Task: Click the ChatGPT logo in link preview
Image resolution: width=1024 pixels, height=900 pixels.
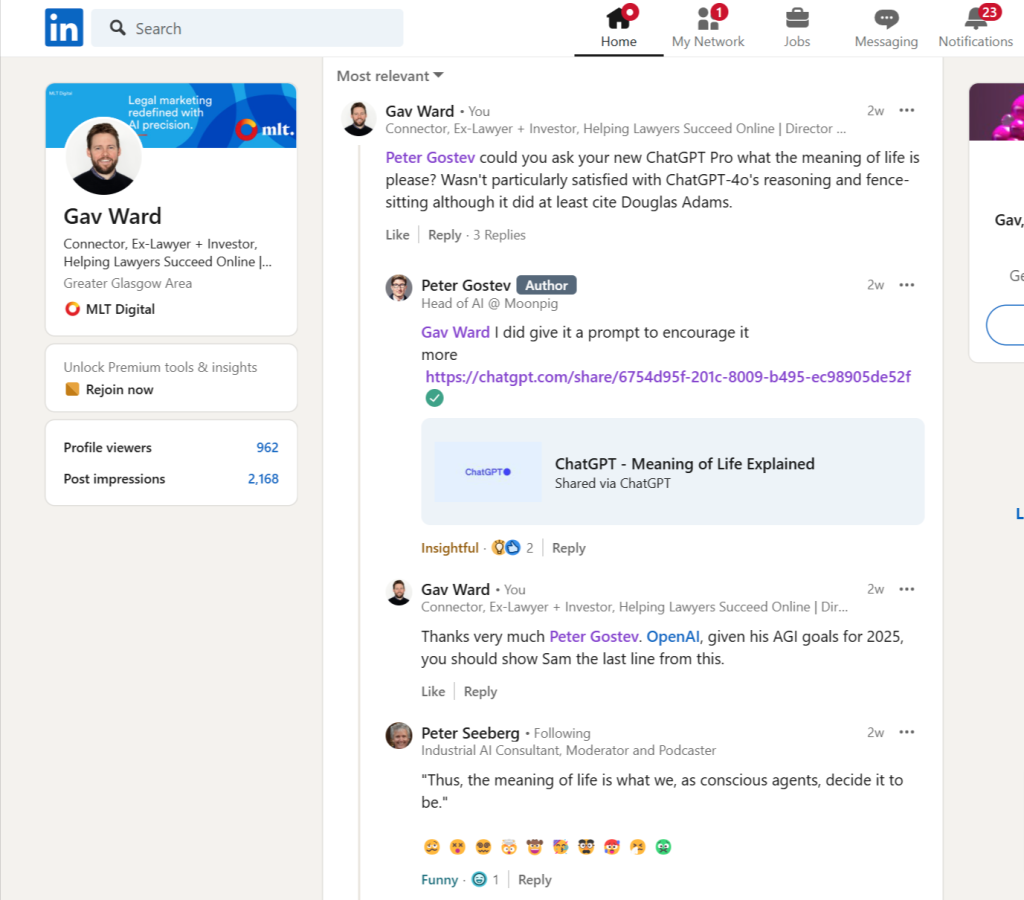Action: [x=488, y=472]
